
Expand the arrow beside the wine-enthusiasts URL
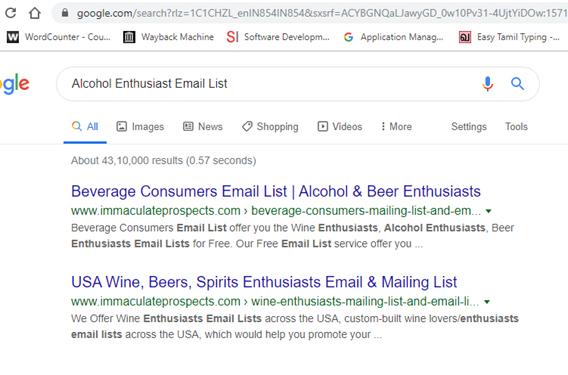(487, 301)
